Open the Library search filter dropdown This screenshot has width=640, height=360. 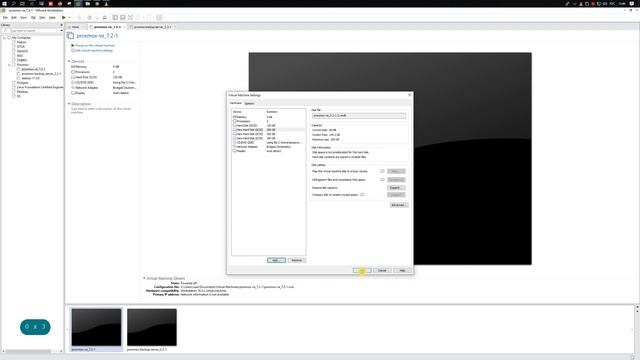click(61, 31)
